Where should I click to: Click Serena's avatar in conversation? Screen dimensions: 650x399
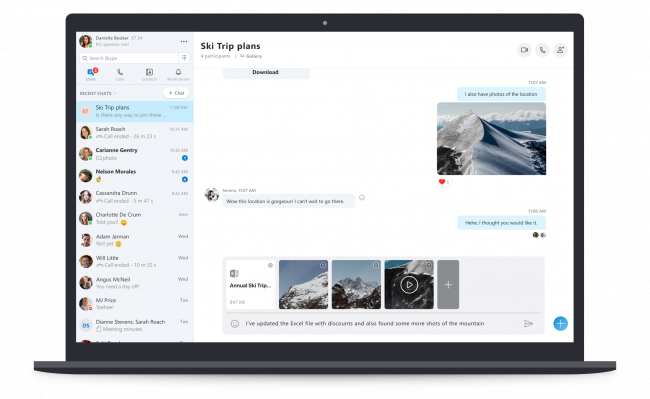(x=211, y=194)
